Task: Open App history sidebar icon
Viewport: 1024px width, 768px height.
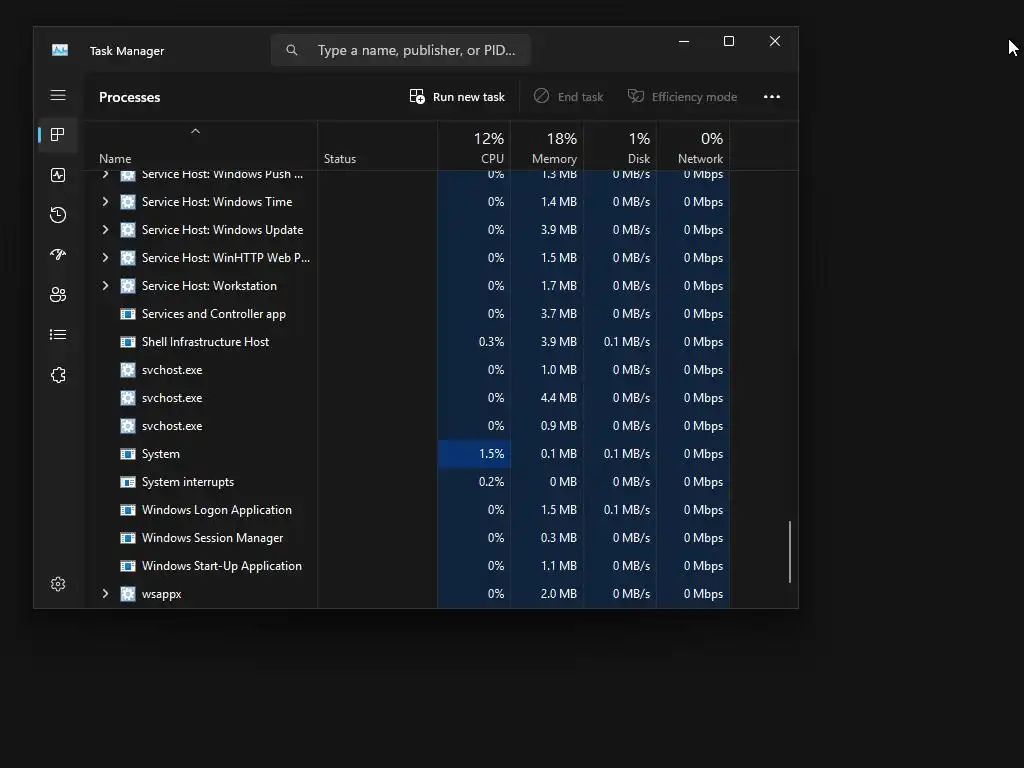Action: pyautogui.click(x=58, y=215)
